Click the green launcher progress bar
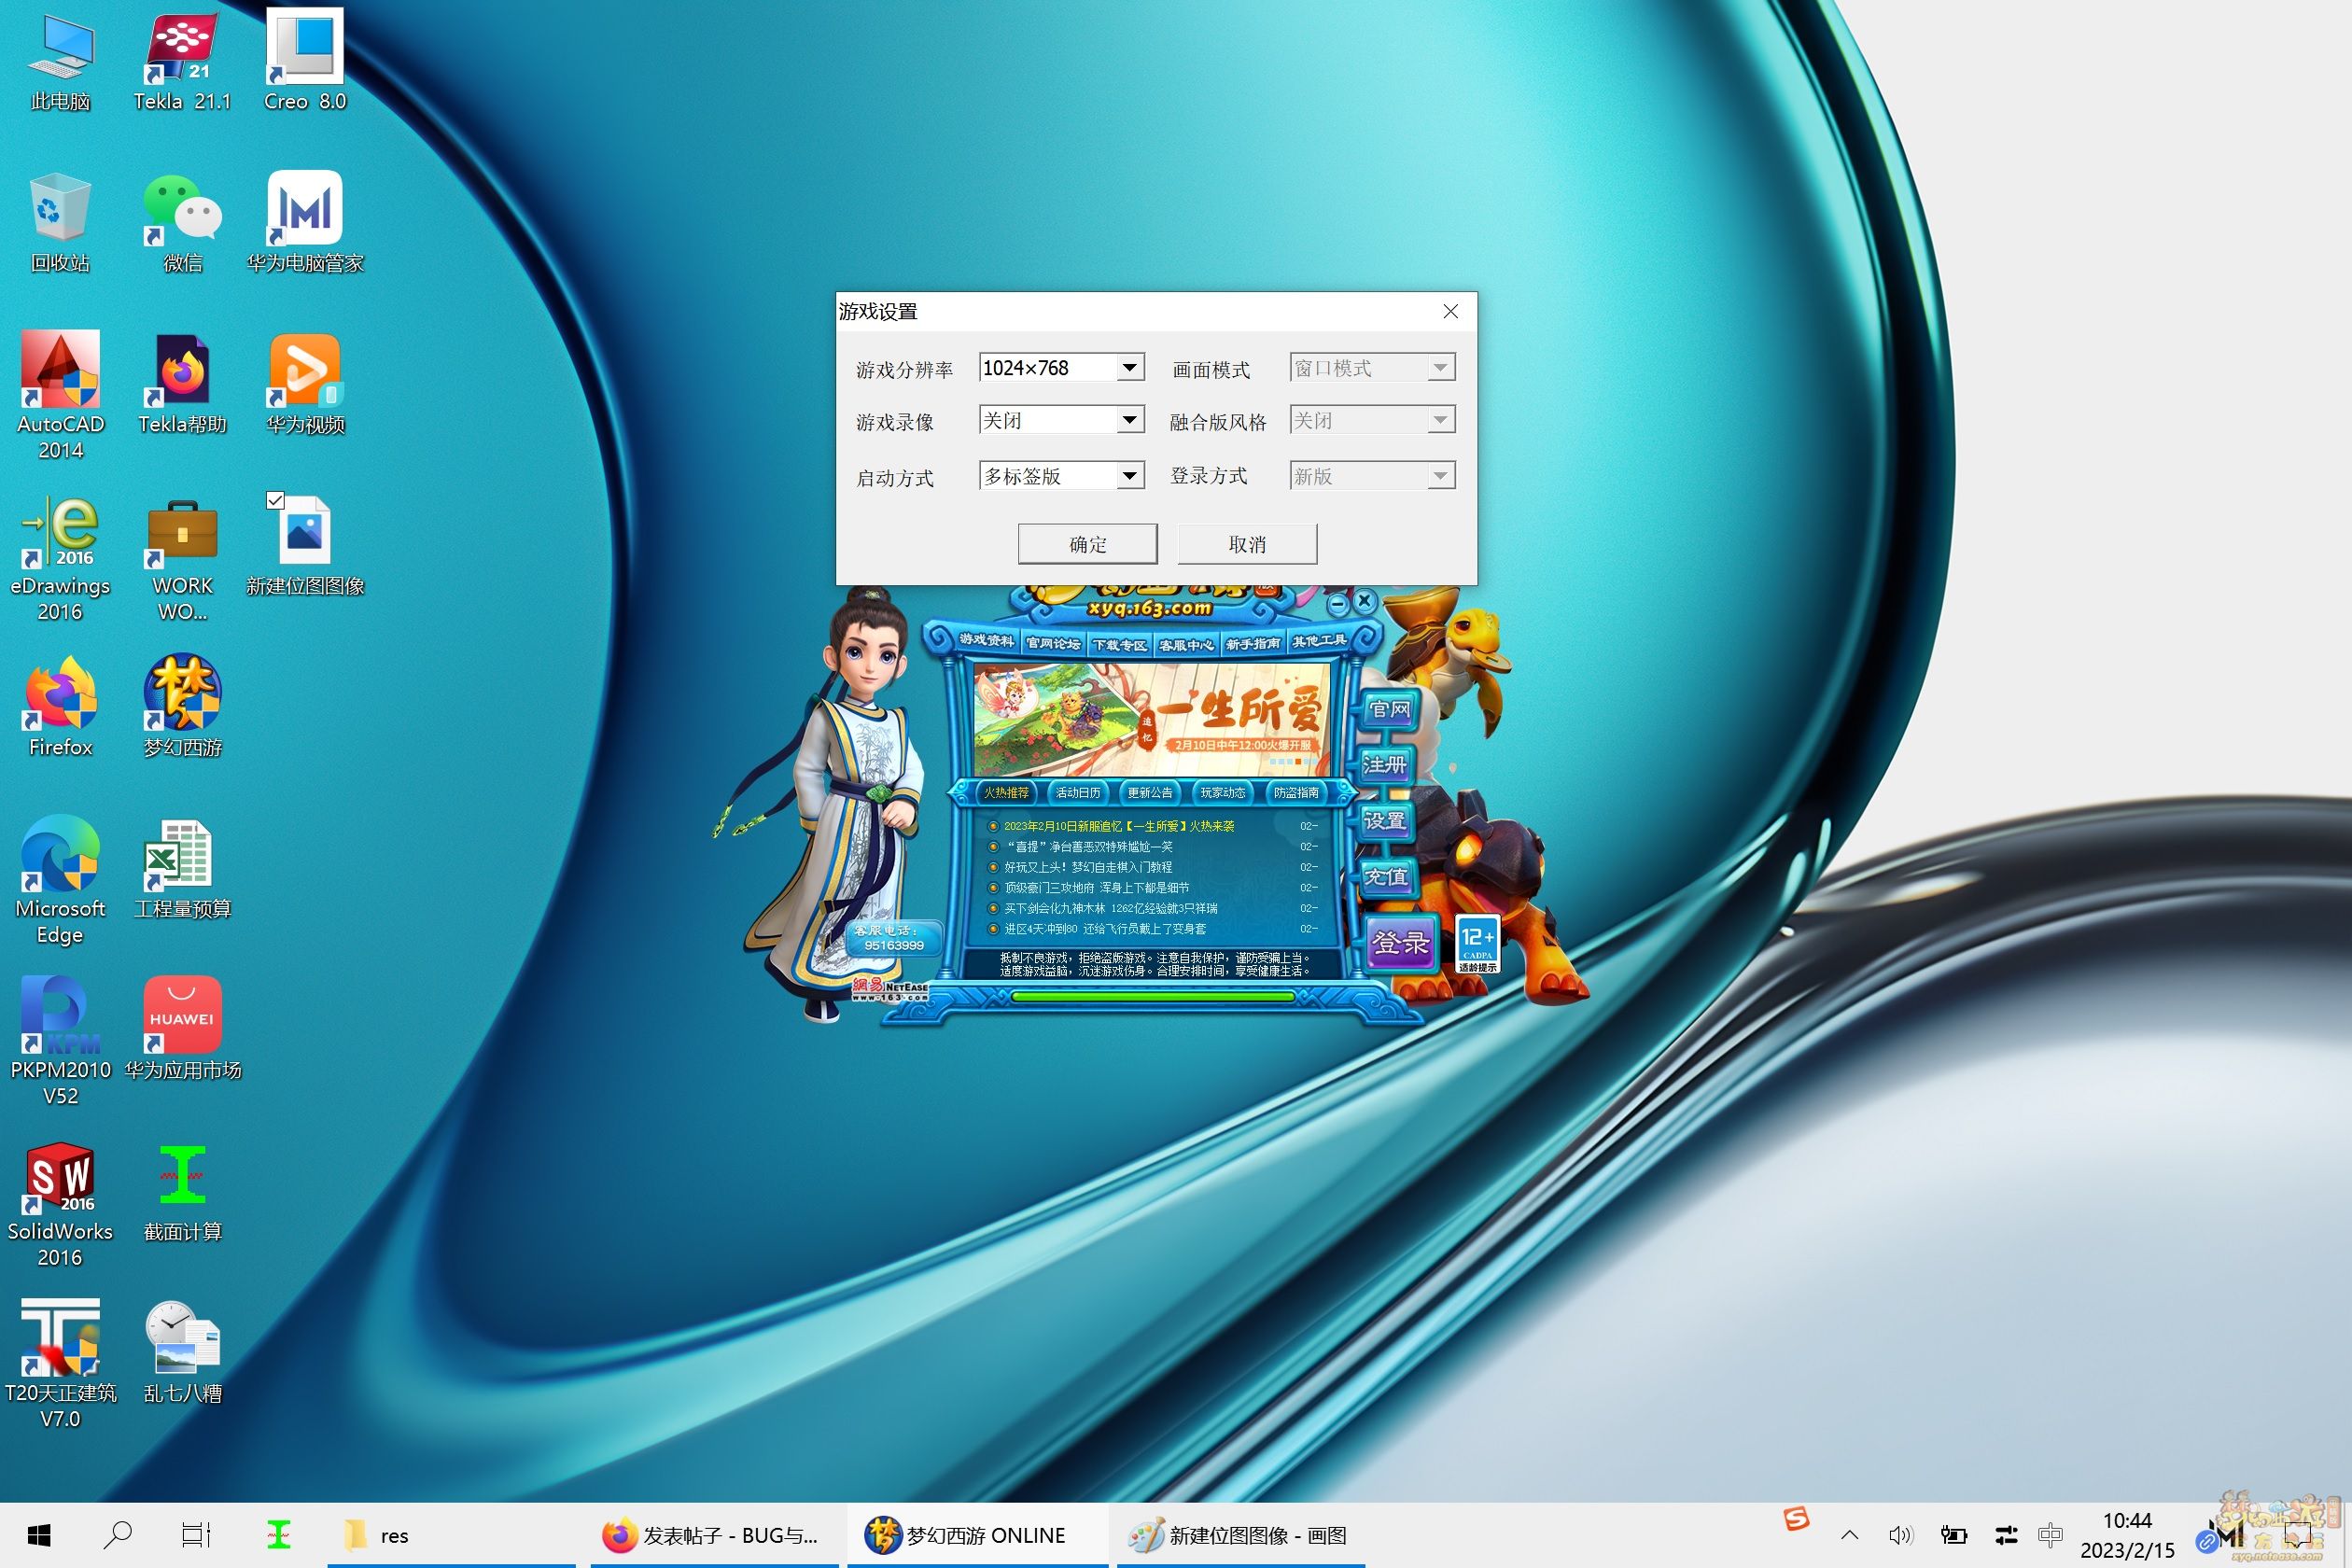The image size is (2352, 1568). [1153, 996]
